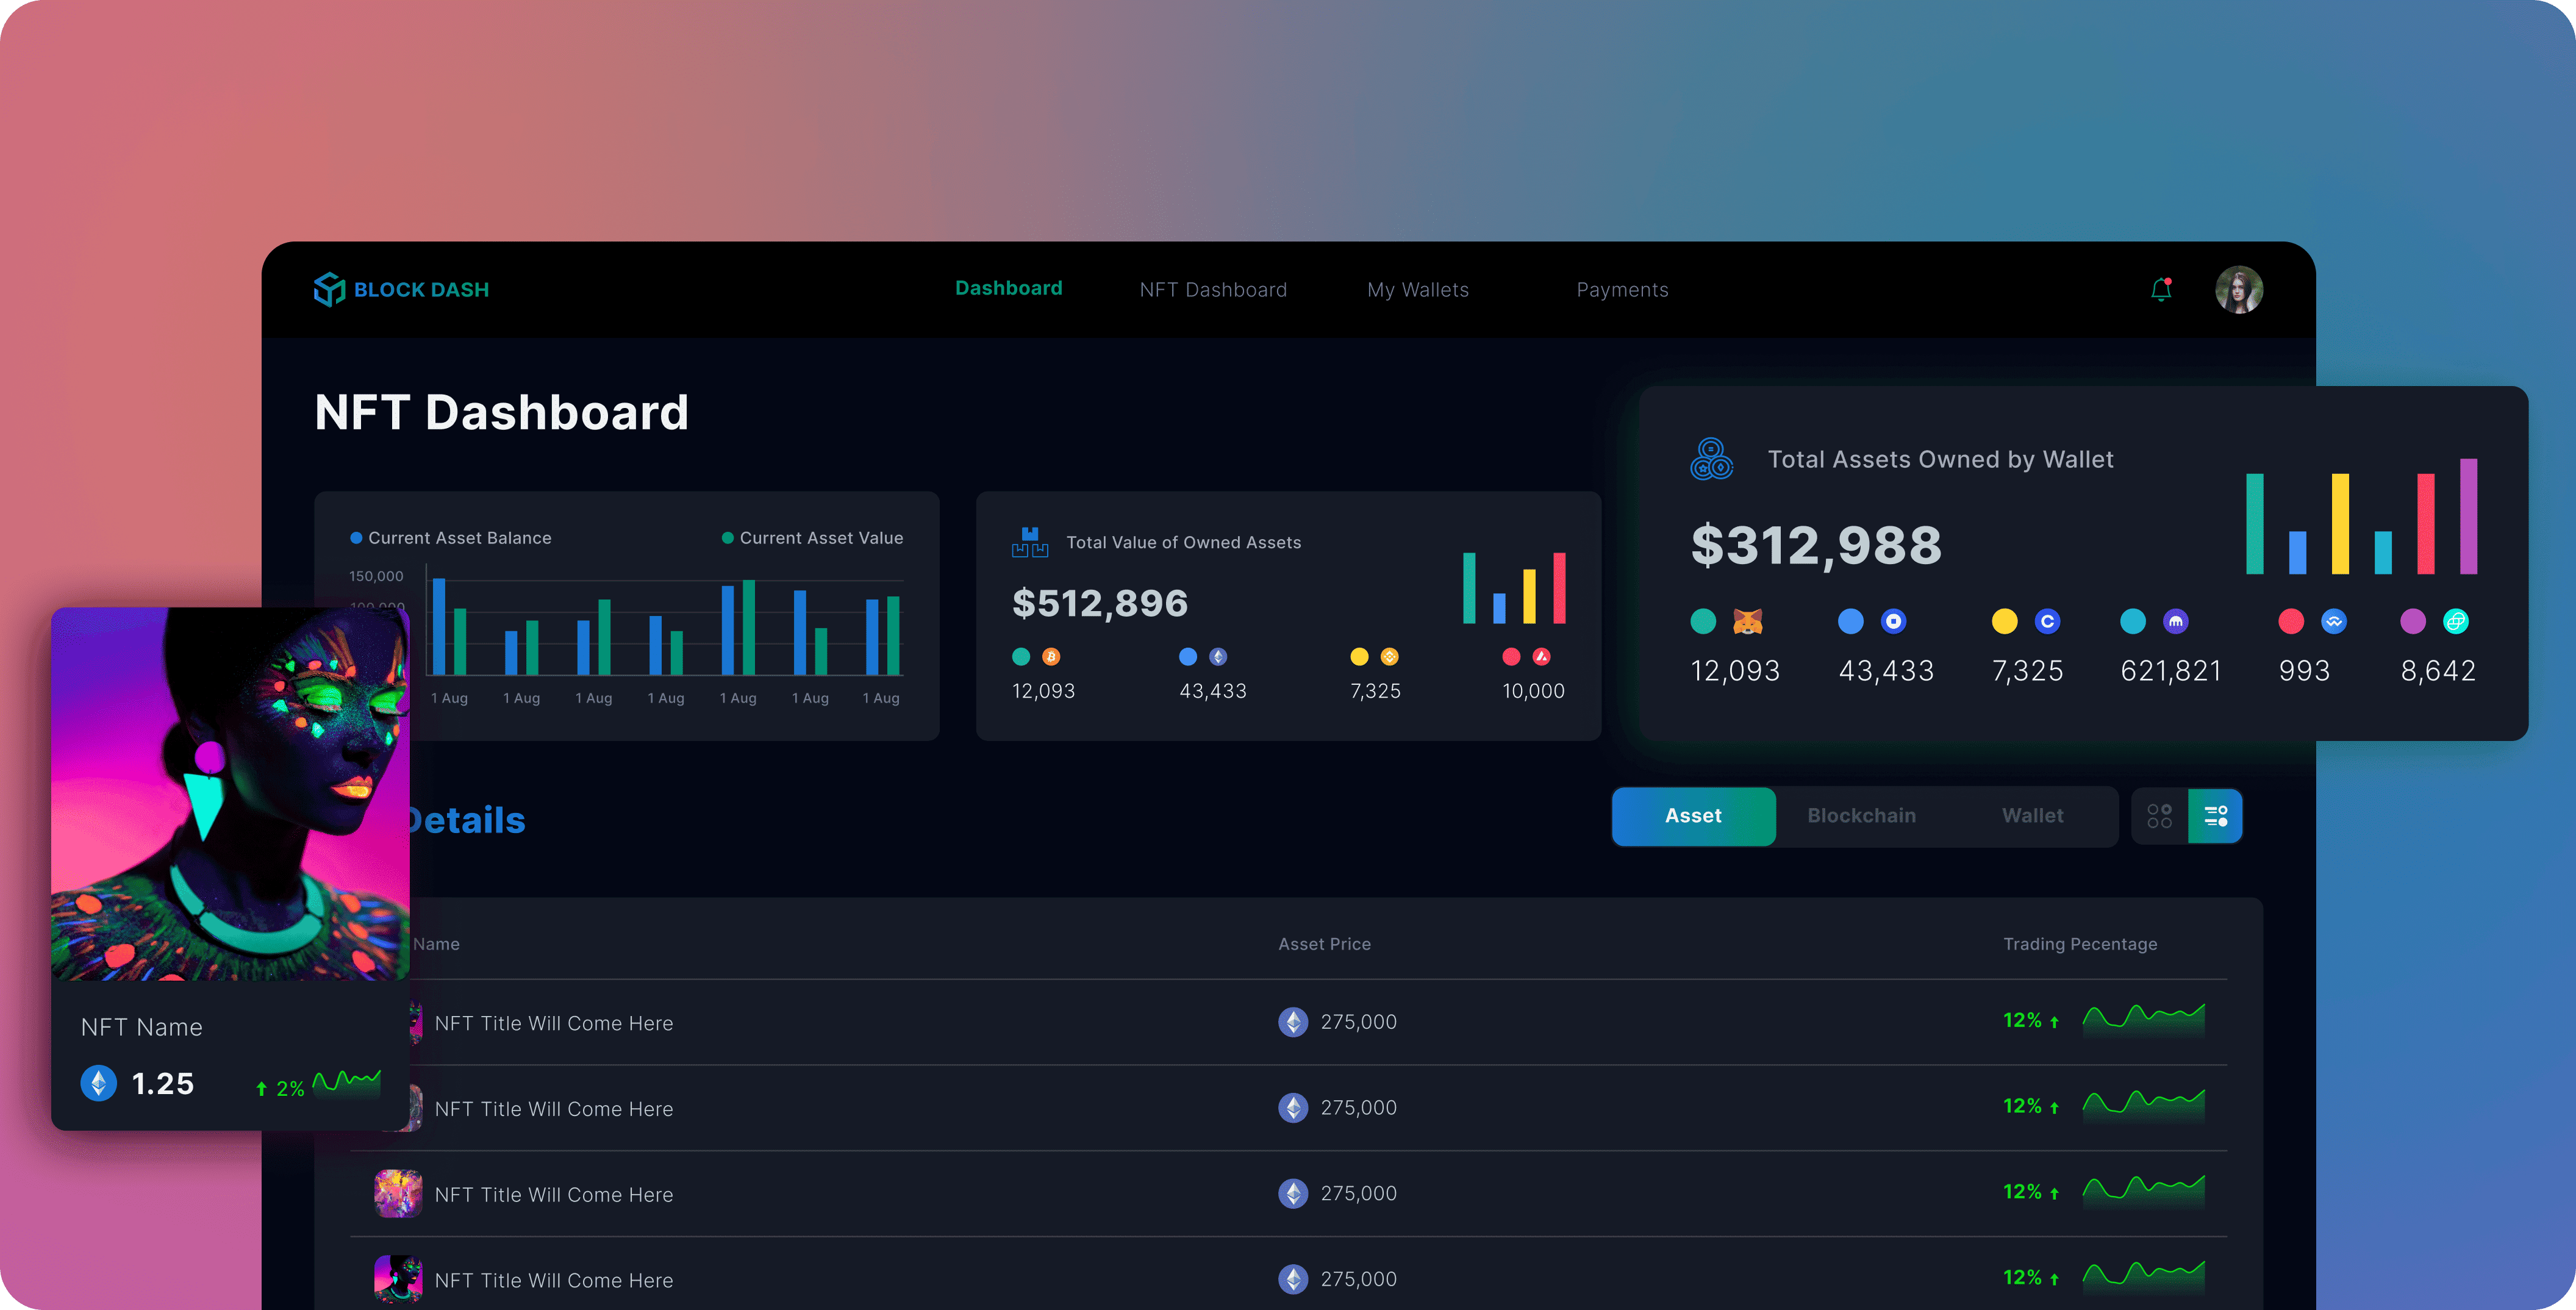Click the red legend dot above 993
Viewport: 2576px width, 1310px height.
coord(2291,622)
